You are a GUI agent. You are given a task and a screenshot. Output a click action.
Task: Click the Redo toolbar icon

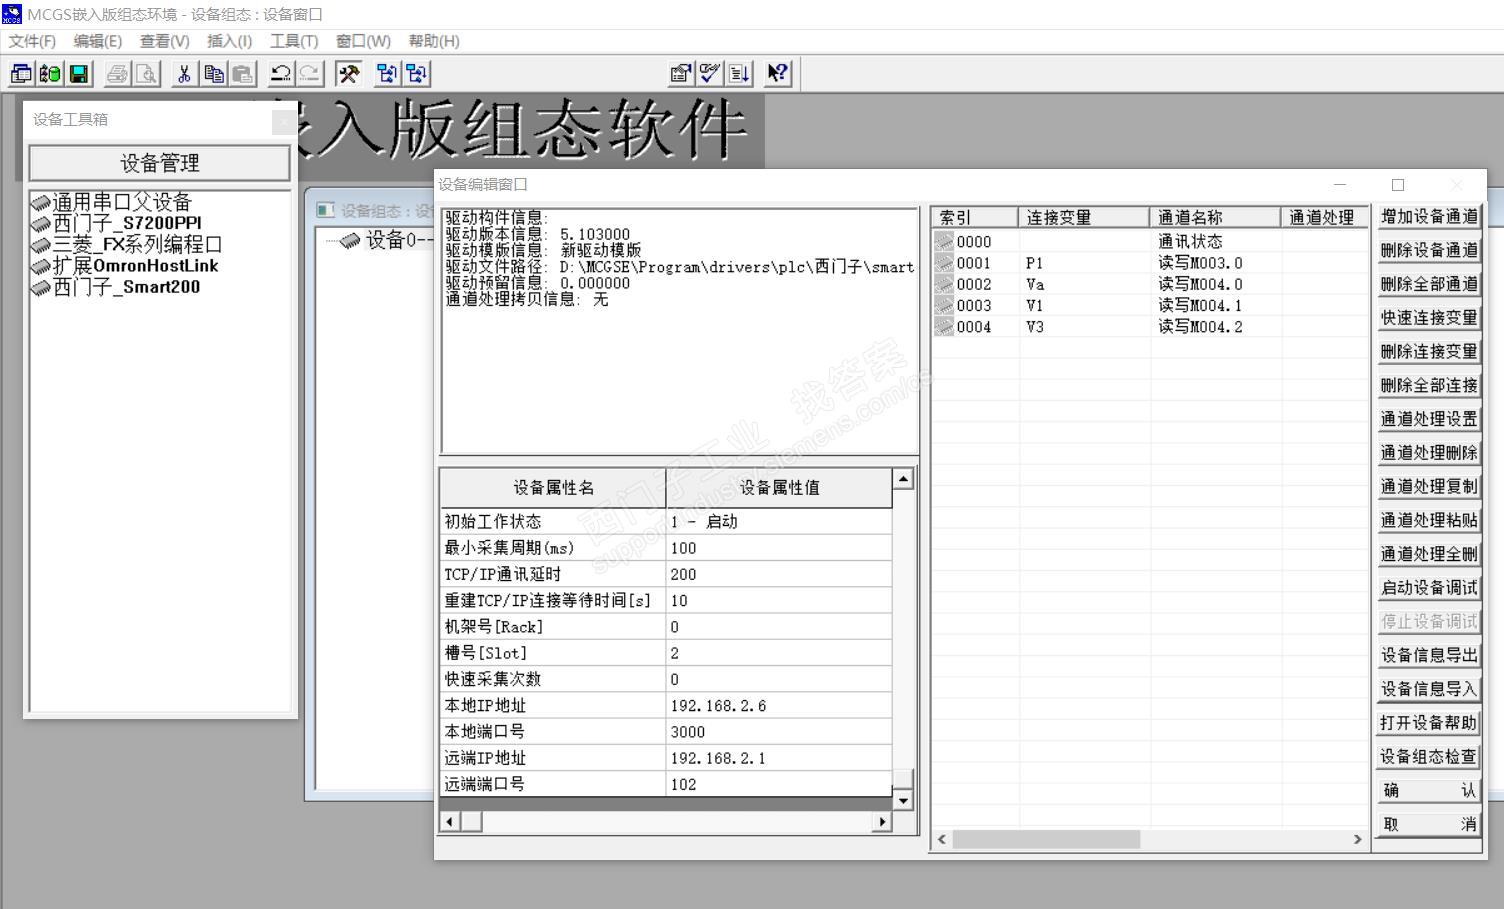point(310,73)
